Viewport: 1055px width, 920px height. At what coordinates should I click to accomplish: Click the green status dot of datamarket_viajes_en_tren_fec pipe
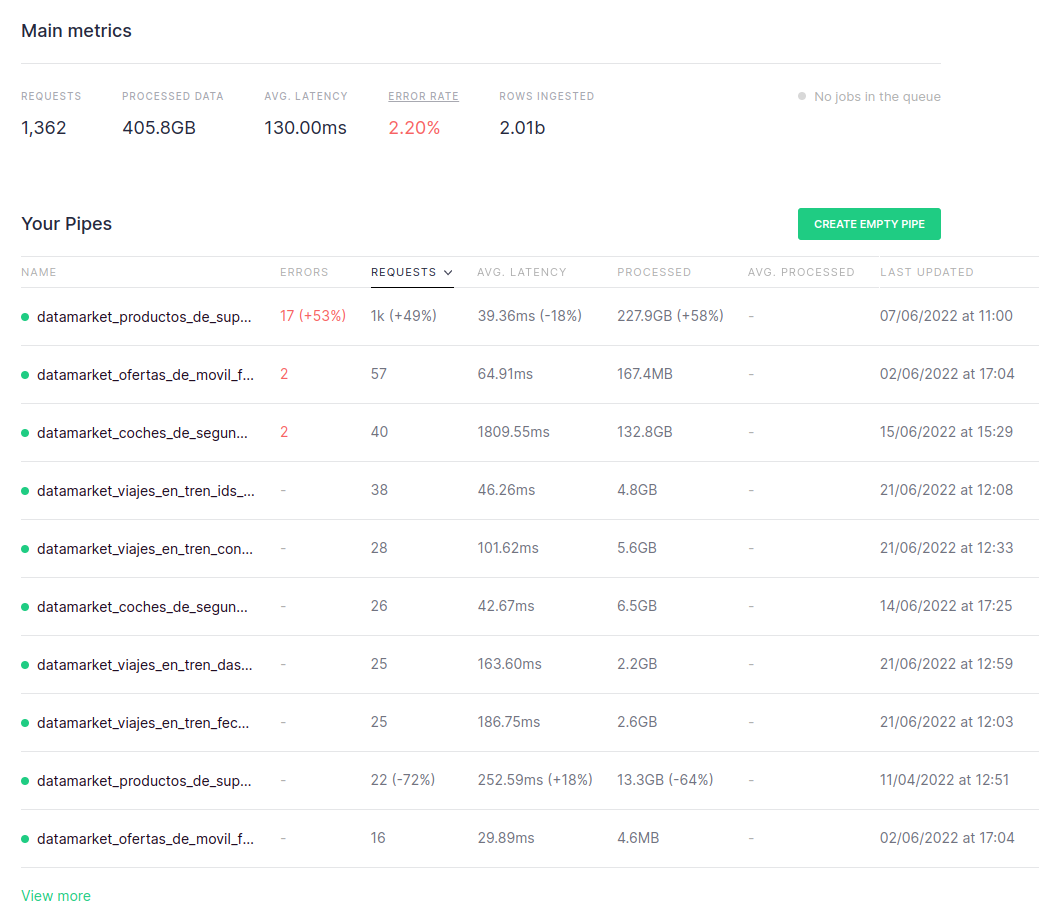point(25,723)
